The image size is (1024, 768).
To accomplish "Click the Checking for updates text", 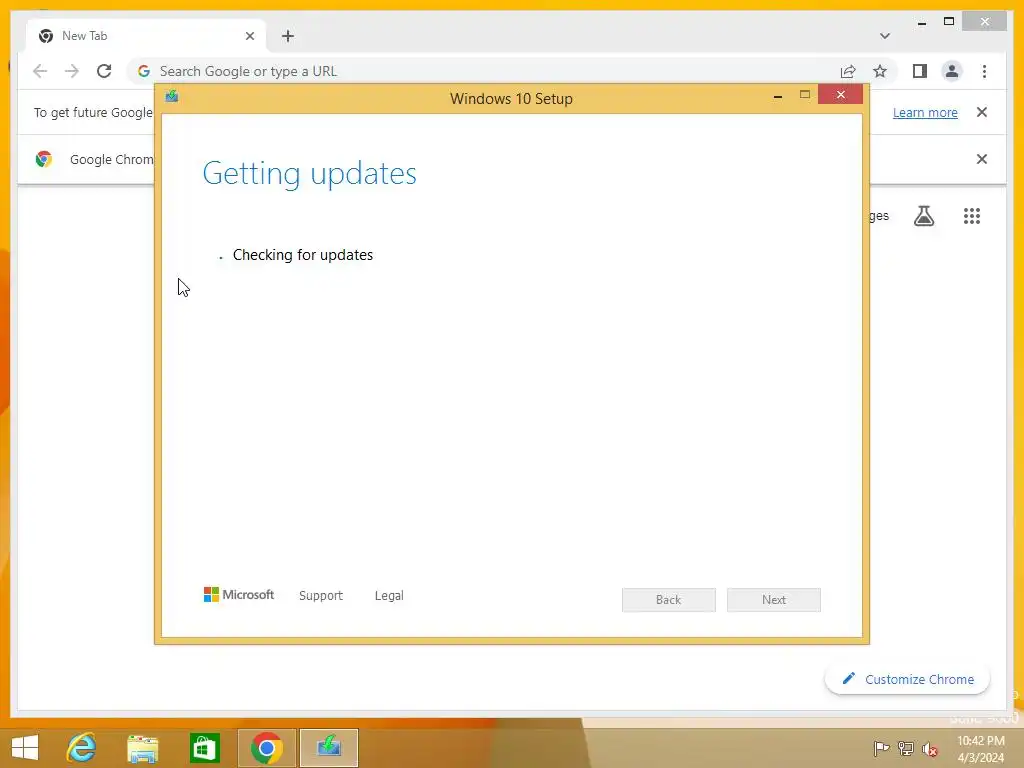I will tap(303, 255).
